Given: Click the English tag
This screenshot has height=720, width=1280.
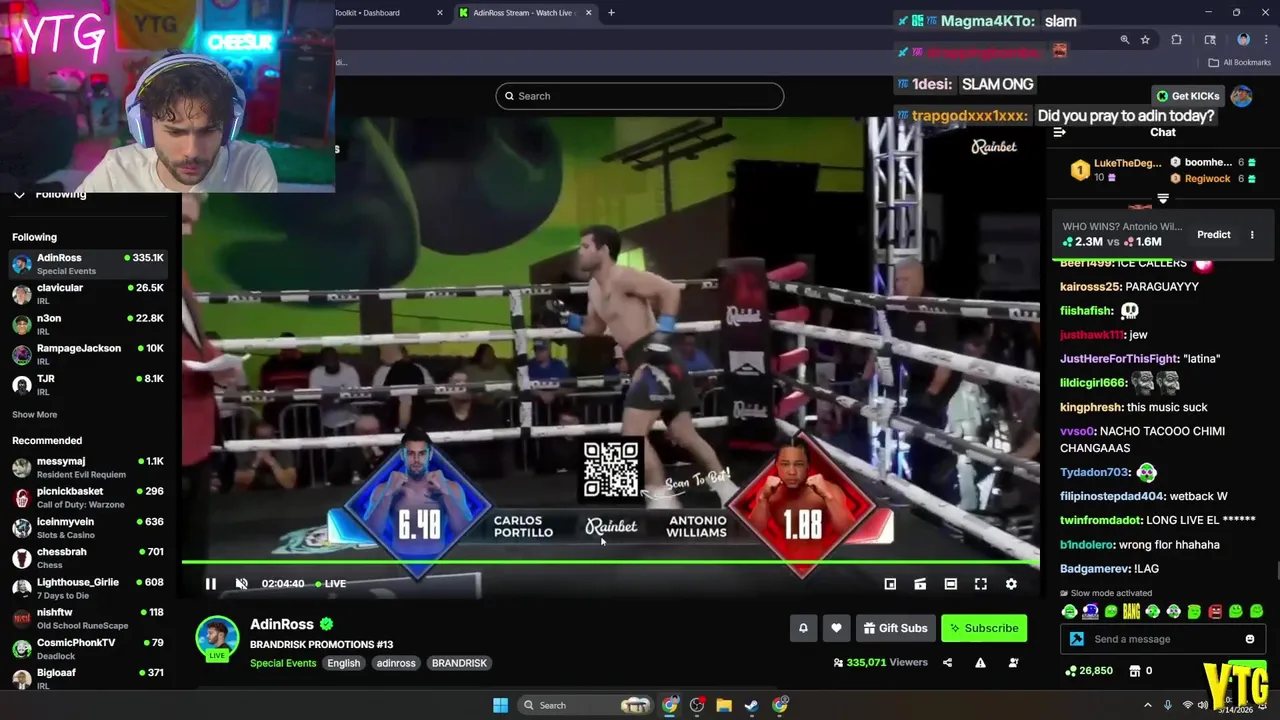Looking at the screenshot, I should (343, 663).
